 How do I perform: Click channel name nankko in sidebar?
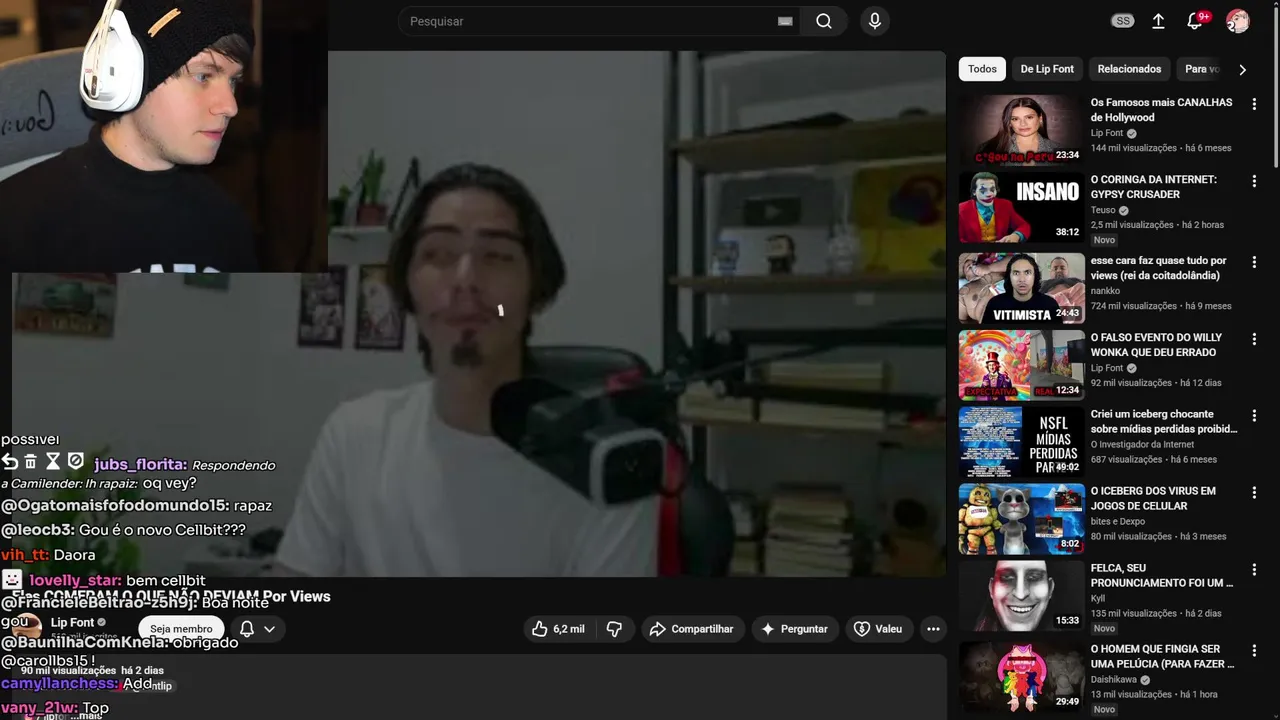tap(1105, 291)
